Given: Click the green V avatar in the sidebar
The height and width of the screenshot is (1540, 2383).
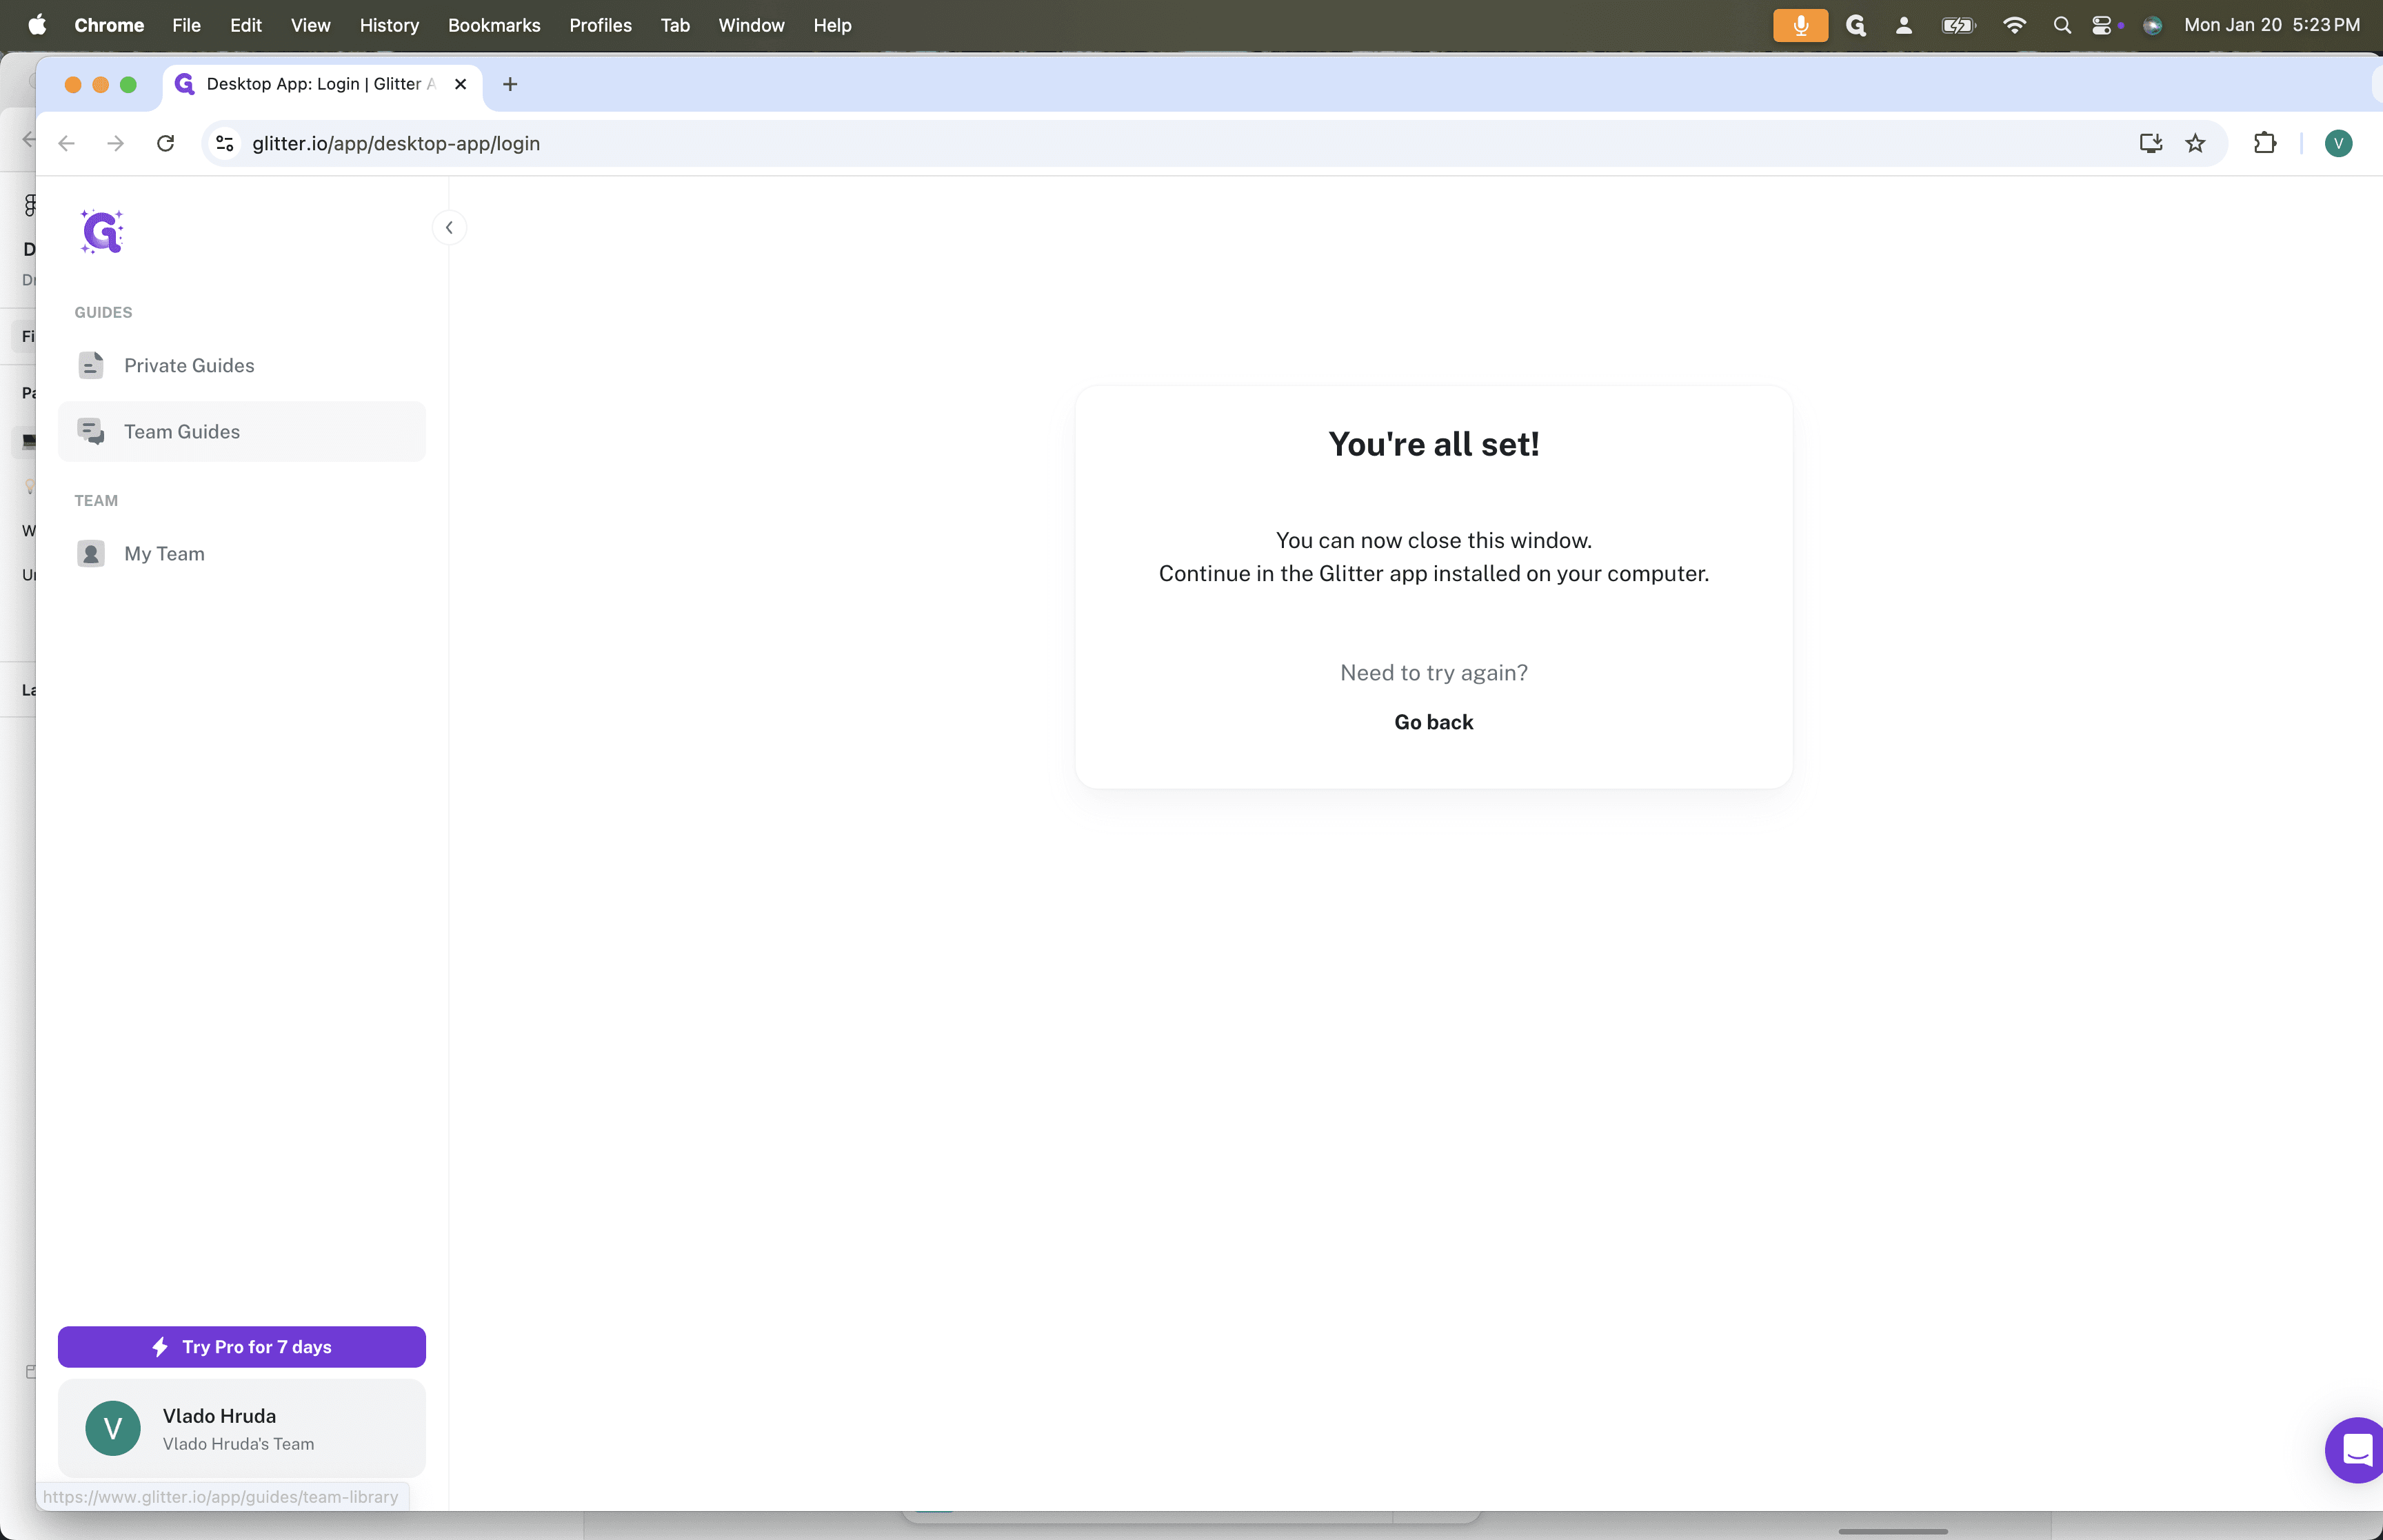Looking at the screenshot, I should tap(113, 1428).
